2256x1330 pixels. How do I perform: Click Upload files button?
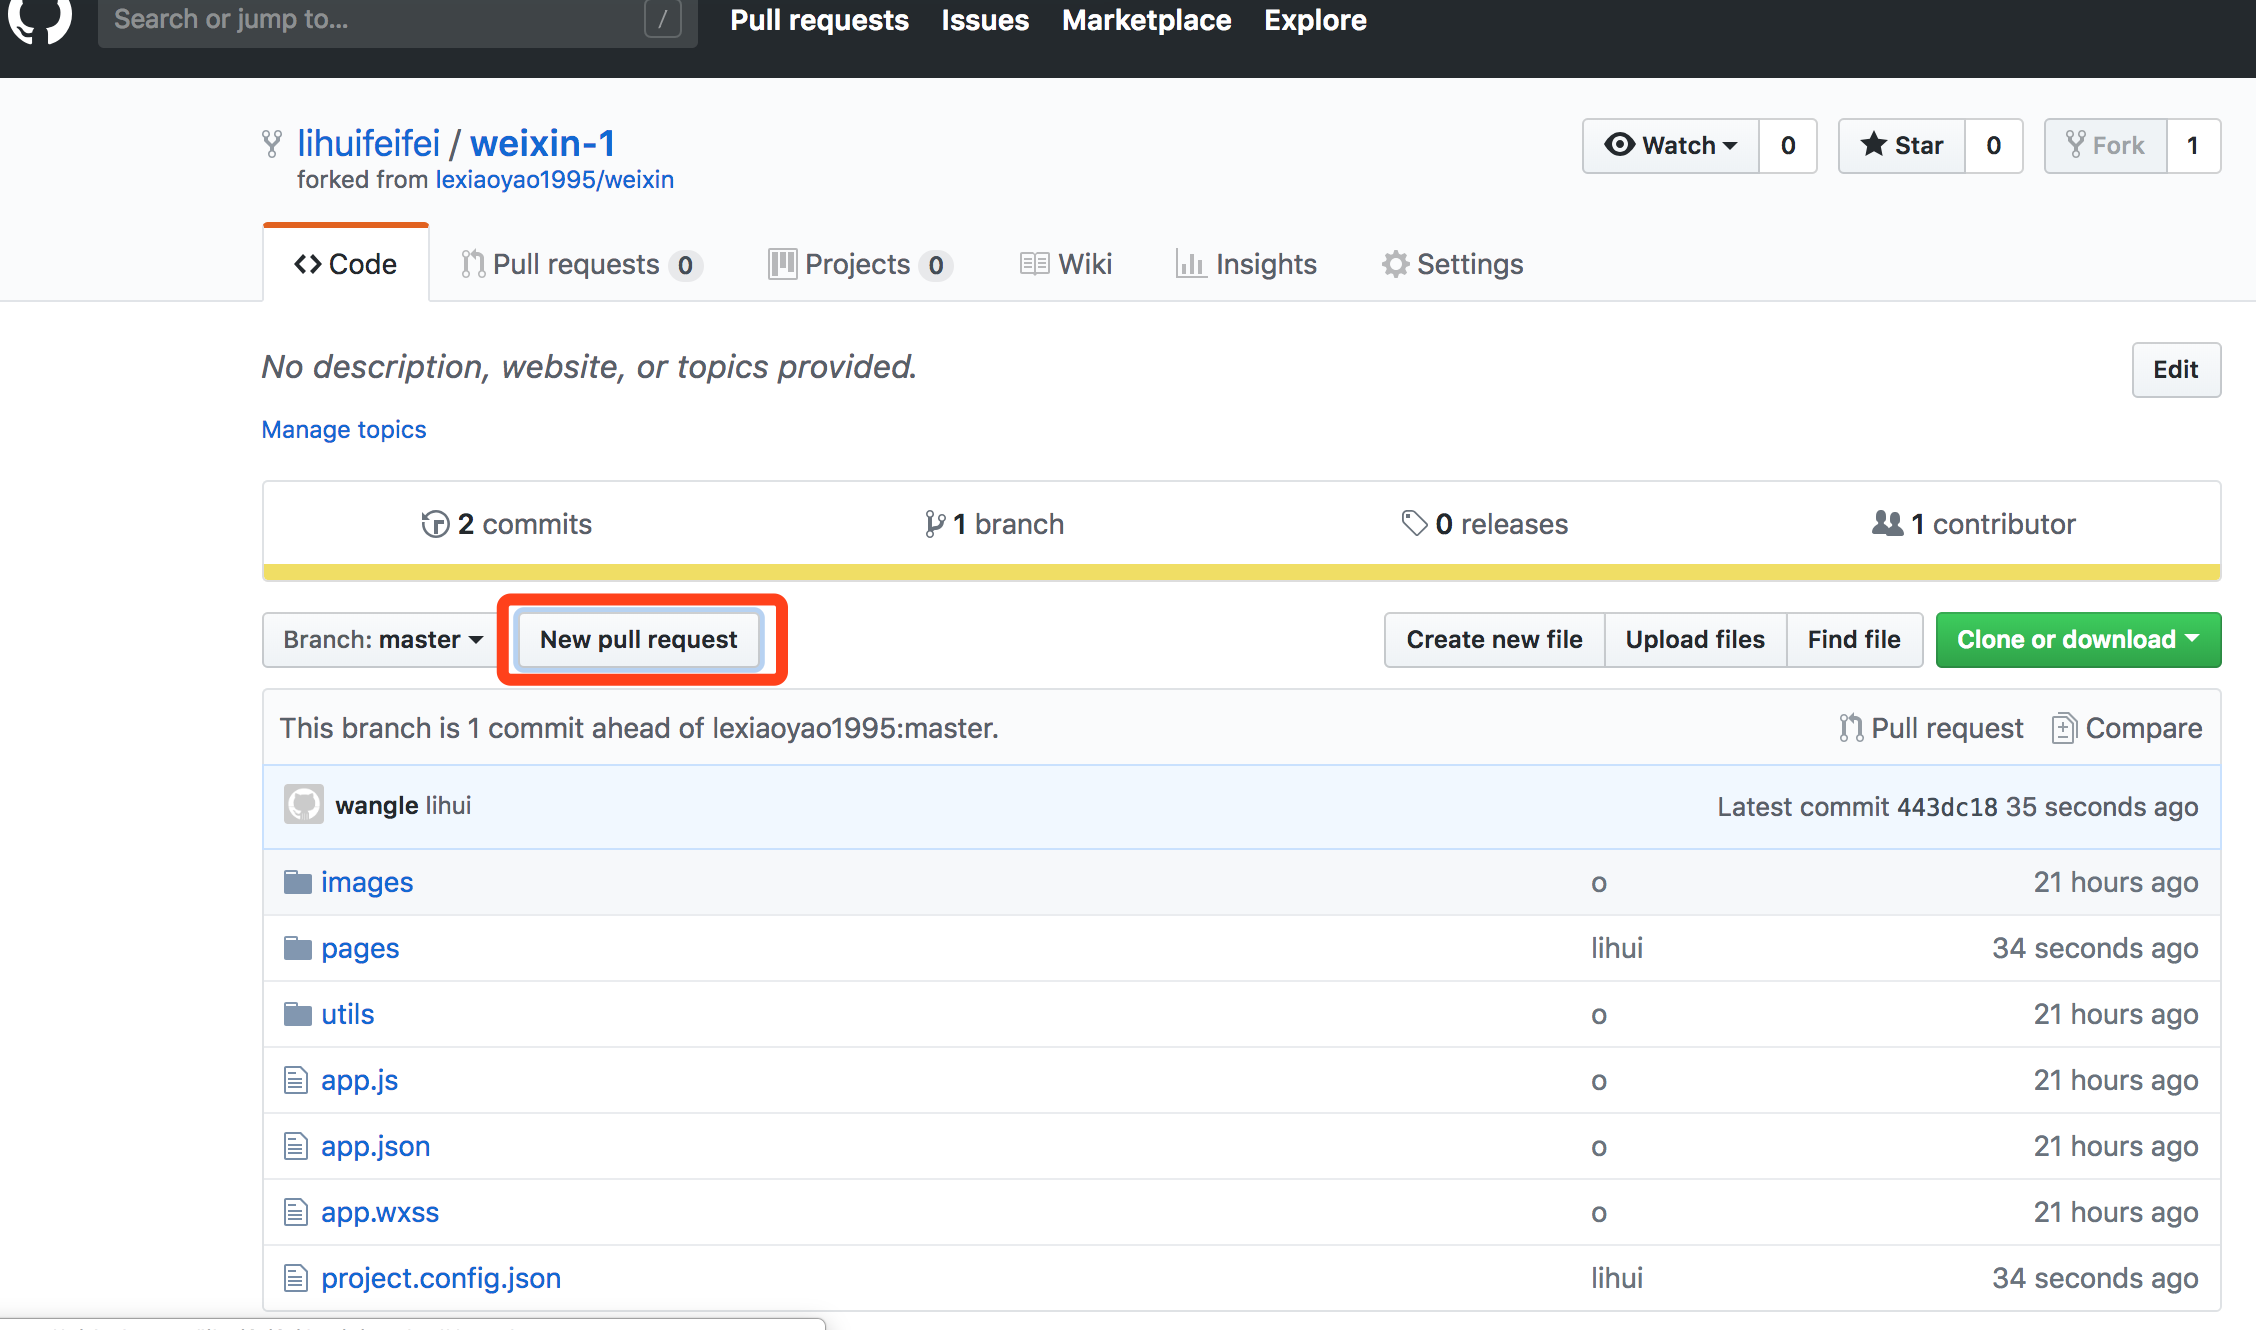(1695, 640)
